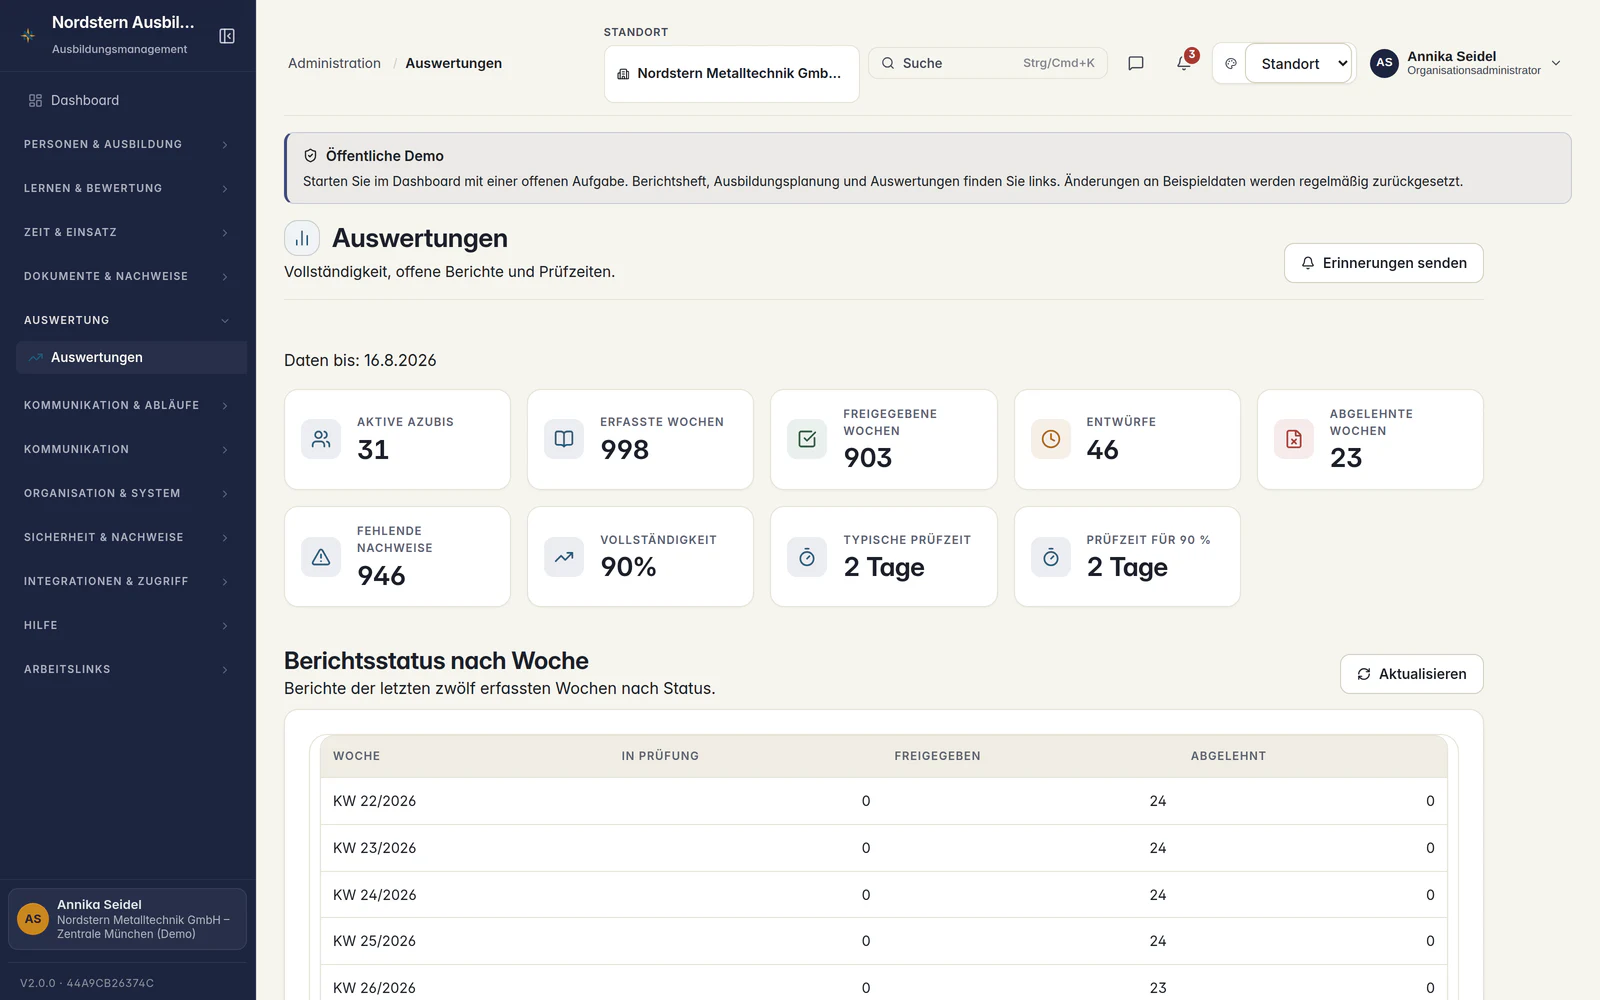Click the Entwürfe clock icon
1600x1000 pixels.
tap(1051, 439)
